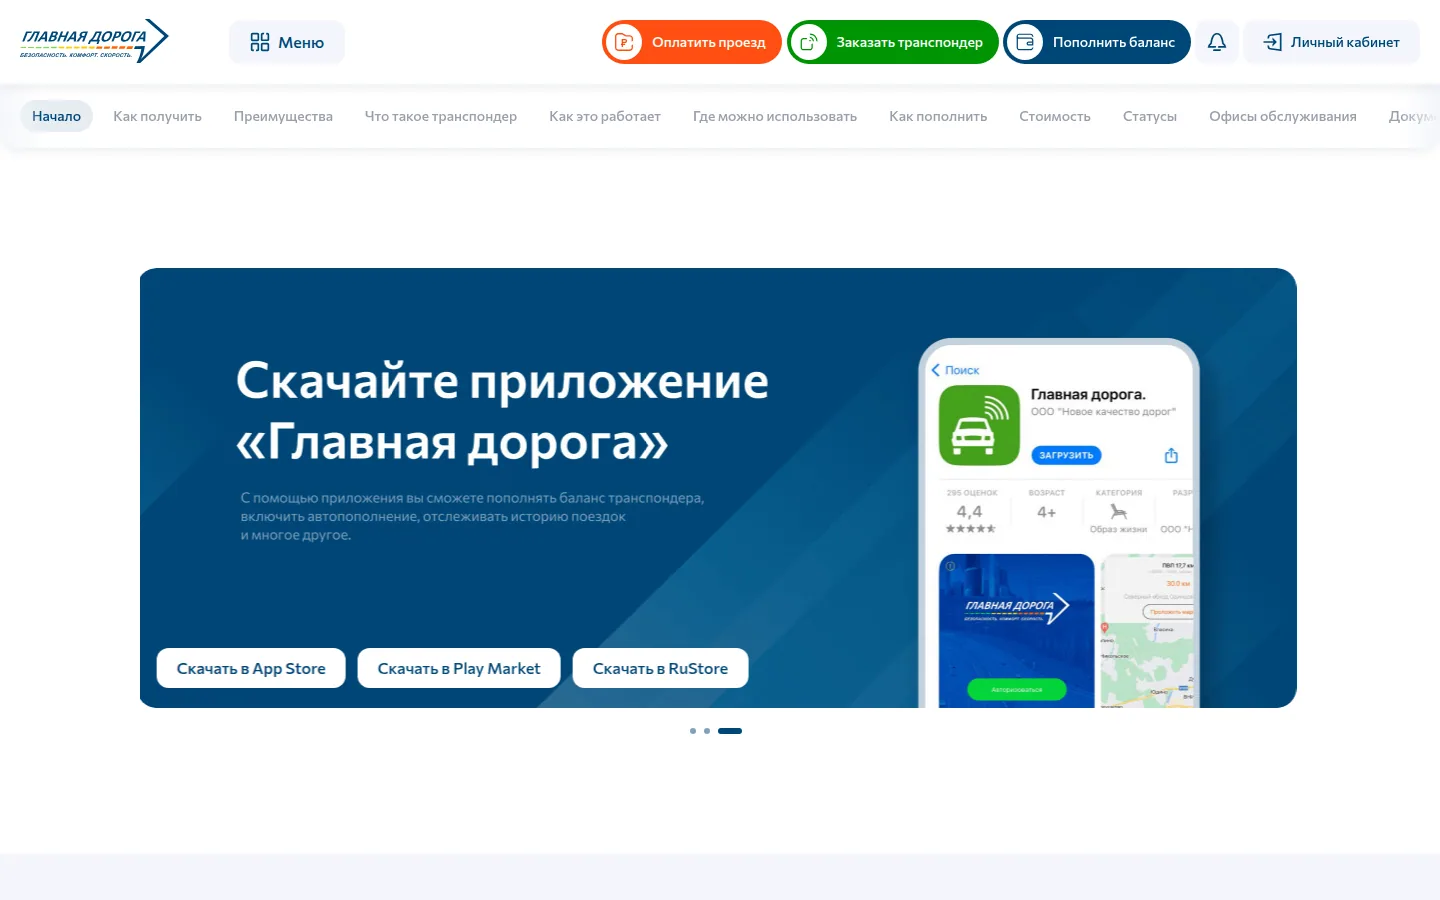Click Скачать в RuStore

click(660, 668)
